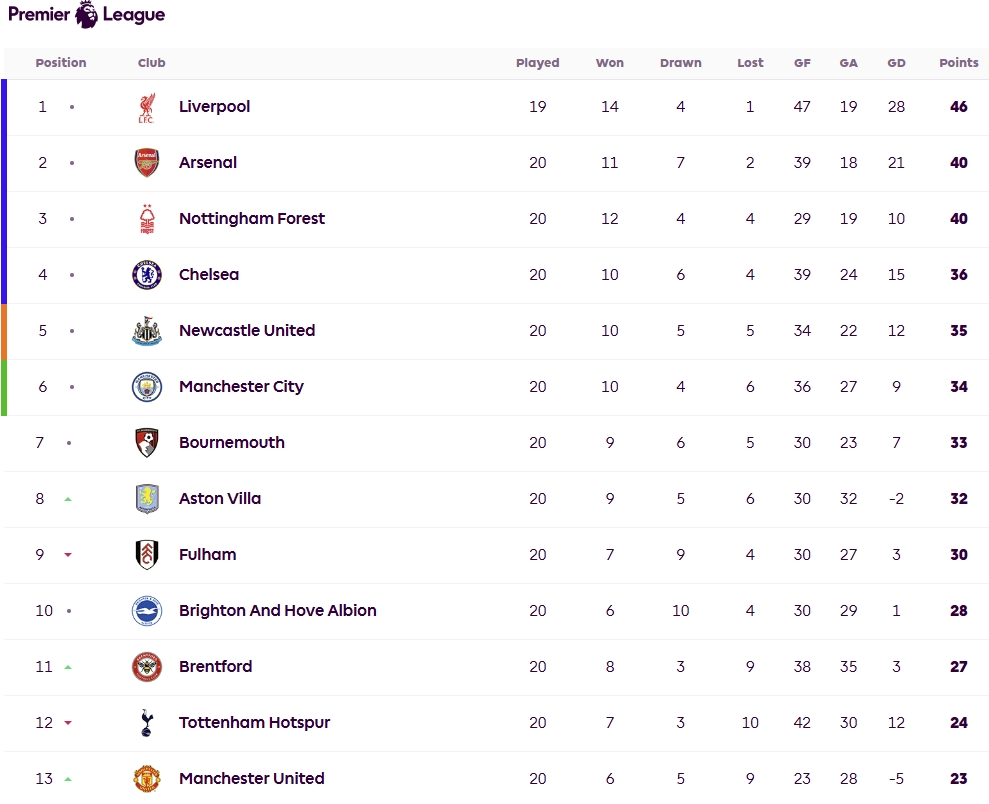The height and width of the screenshot is (804, 989).
Task: Click the Chelsea club badge
Action: point(147,275)
